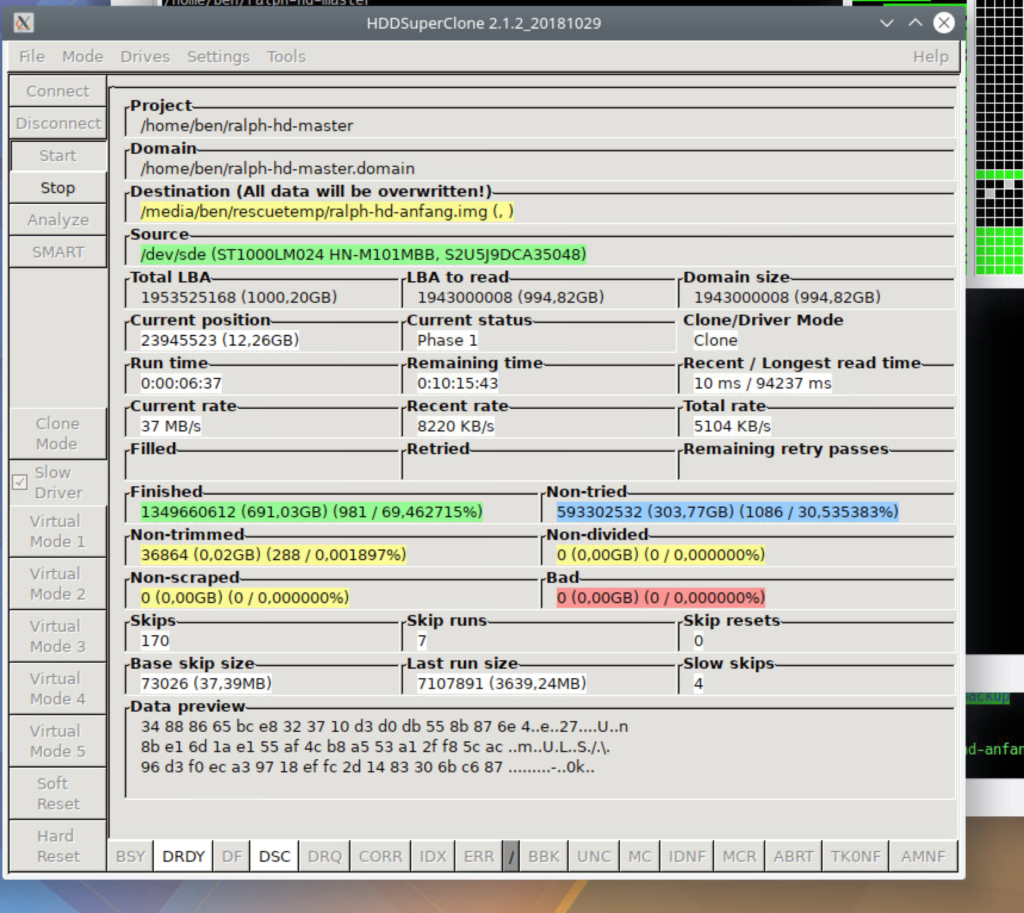Click the green Finished value 1349660612

pyautogui.click(x=312, y=512)
